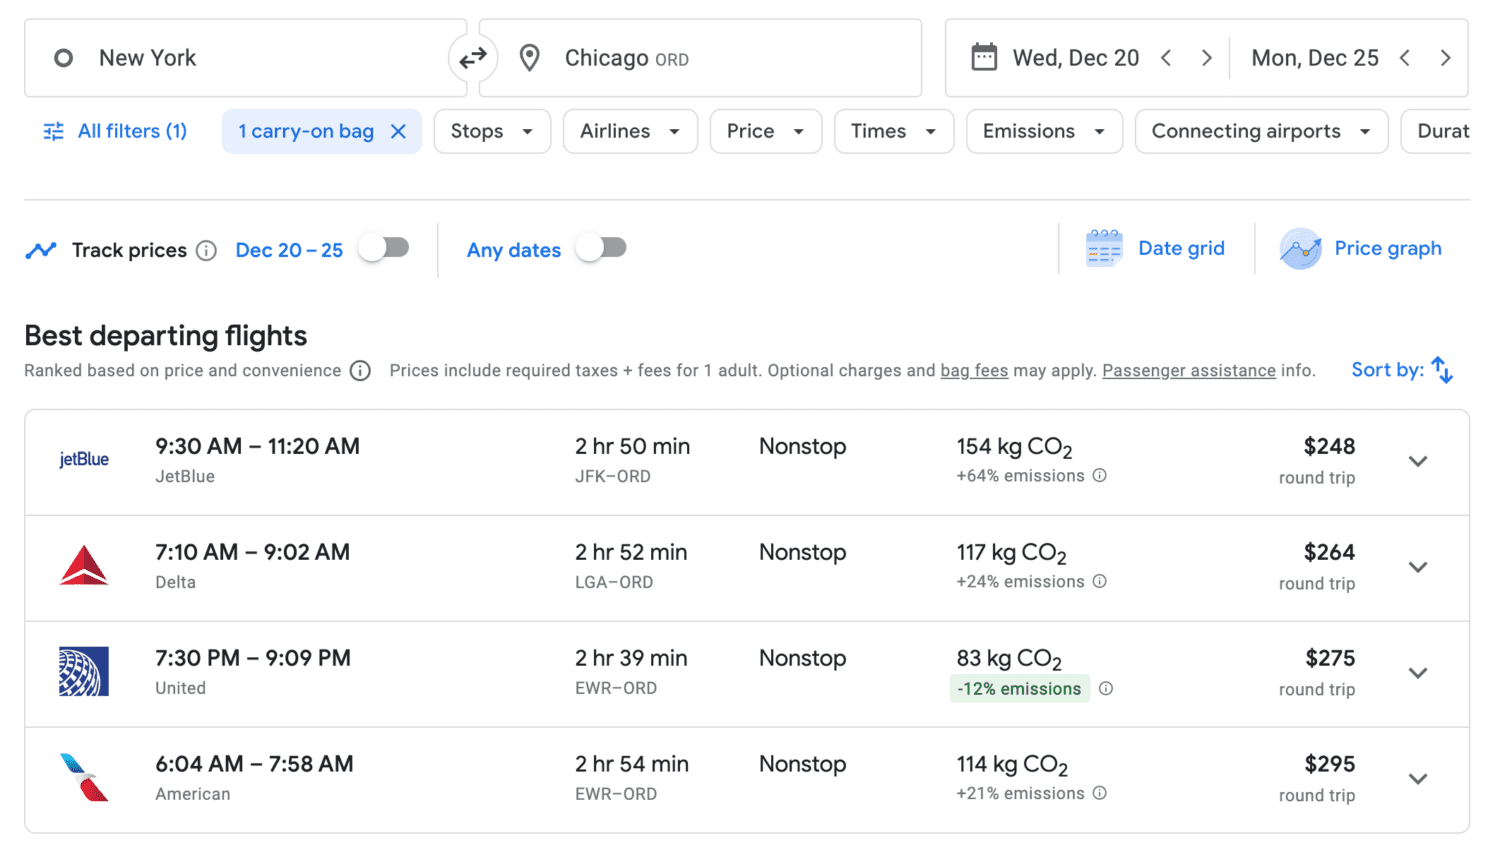Click the United airline logo
This screenshot has height=857, width=1500.
pyautogui.click(x=84, y=672)
